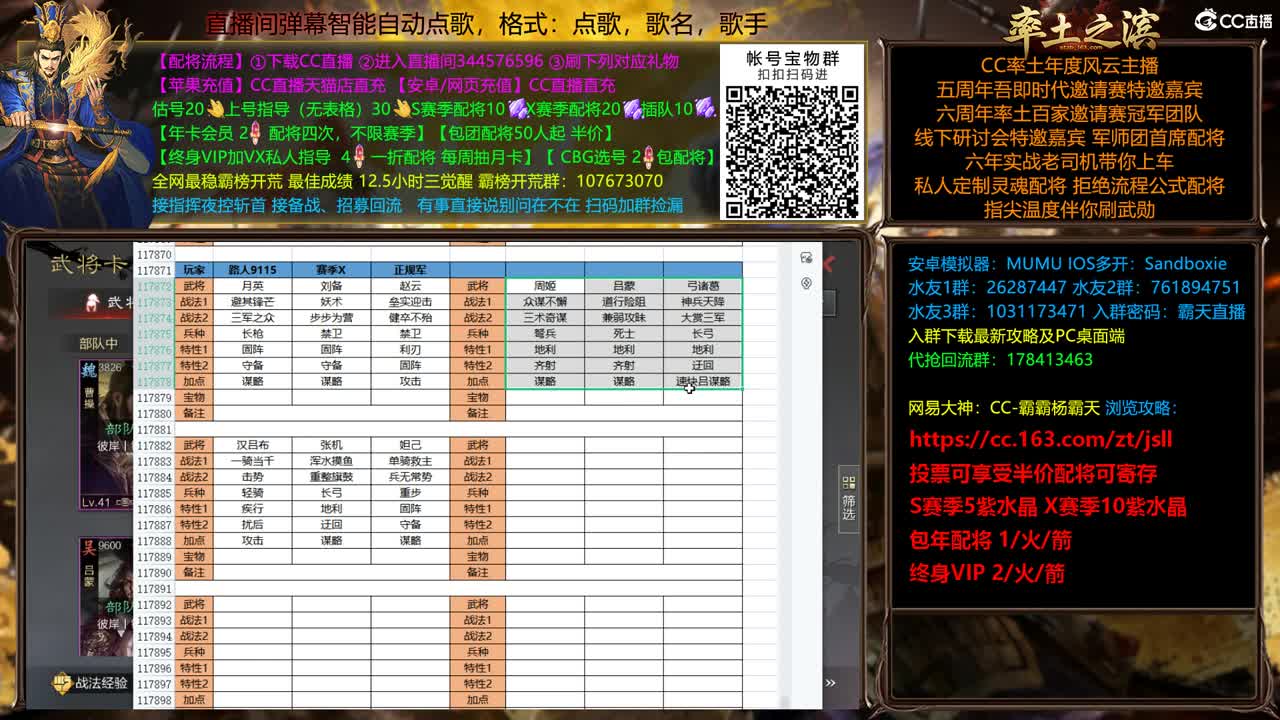The height and width of the screenshot is (720, 1280).
Task: Select the cell containing 轻骑
Action: [x=252, y=493]
